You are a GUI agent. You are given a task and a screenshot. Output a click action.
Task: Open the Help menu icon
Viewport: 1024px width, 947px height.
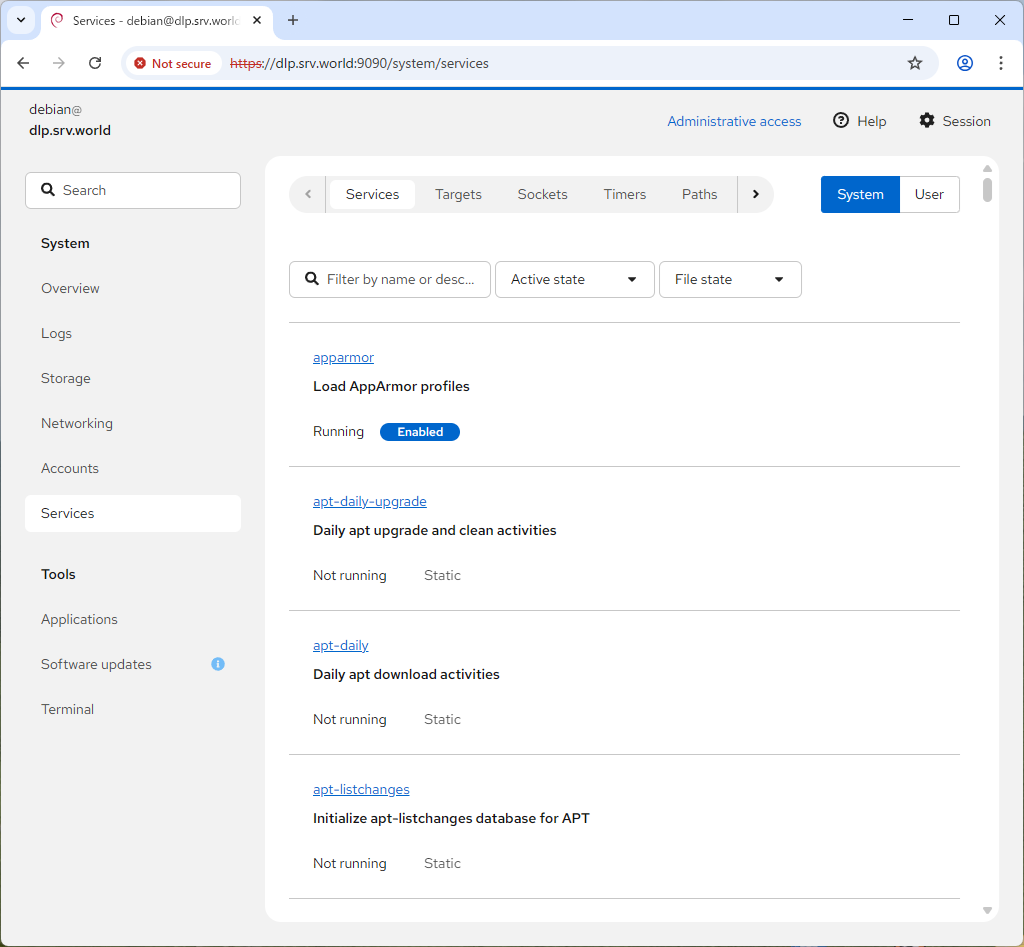[841, 121]
